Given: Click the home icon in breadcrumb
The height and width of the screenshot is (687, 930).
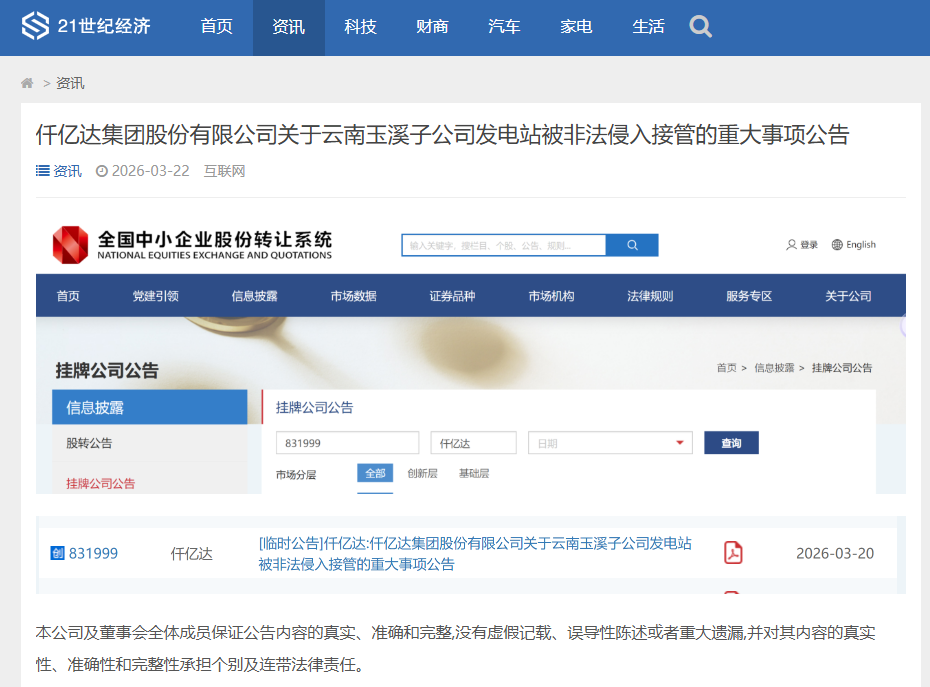Looking at the screenshot, I should (x=27, y=83).
